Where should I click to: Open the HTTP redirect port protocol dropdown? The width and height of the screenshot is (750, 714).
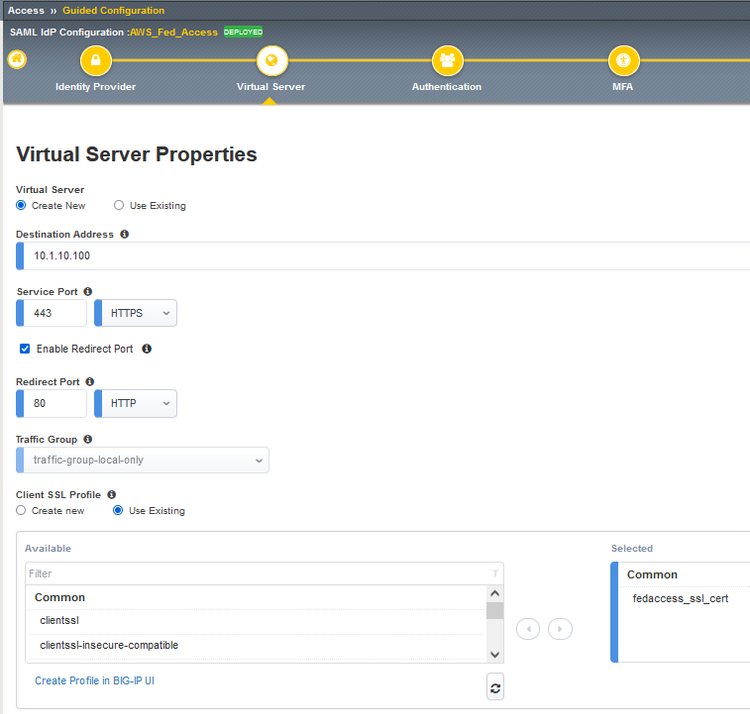pos(136,404)
